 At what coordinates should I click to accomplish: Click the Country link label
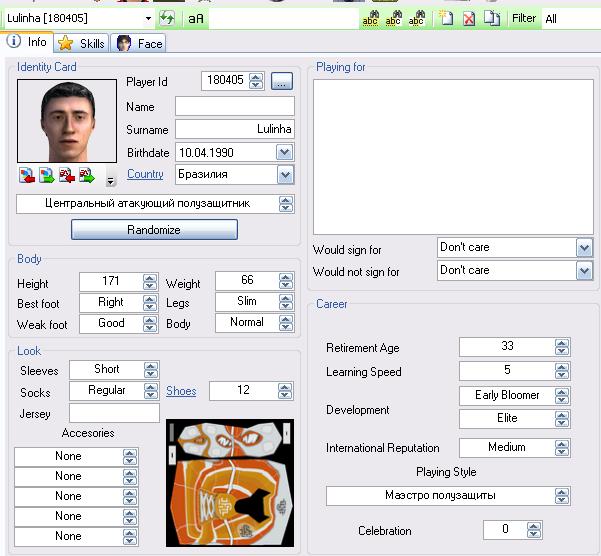[x=145, y=174]
